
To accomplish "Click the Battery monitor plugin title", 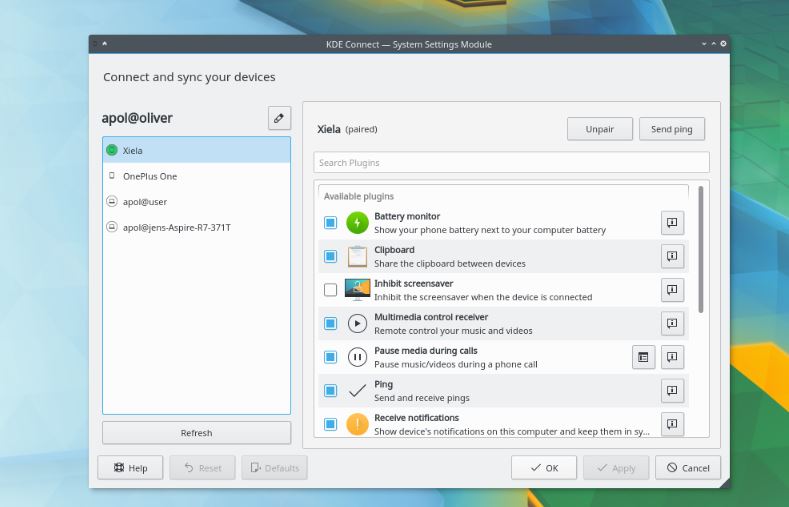I will click(407, 216).
